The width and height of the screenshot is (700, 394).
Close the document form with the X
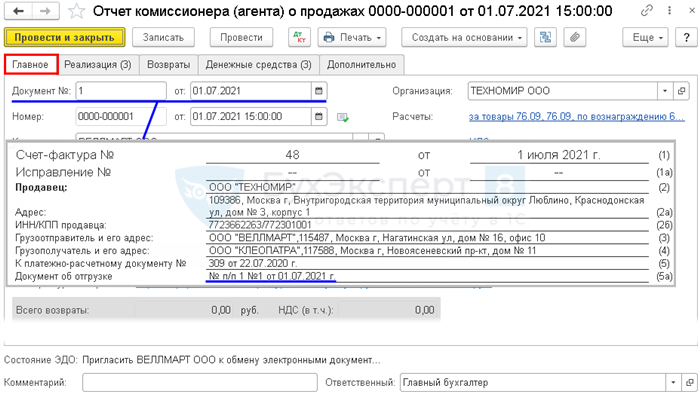[x=692, y=10]
